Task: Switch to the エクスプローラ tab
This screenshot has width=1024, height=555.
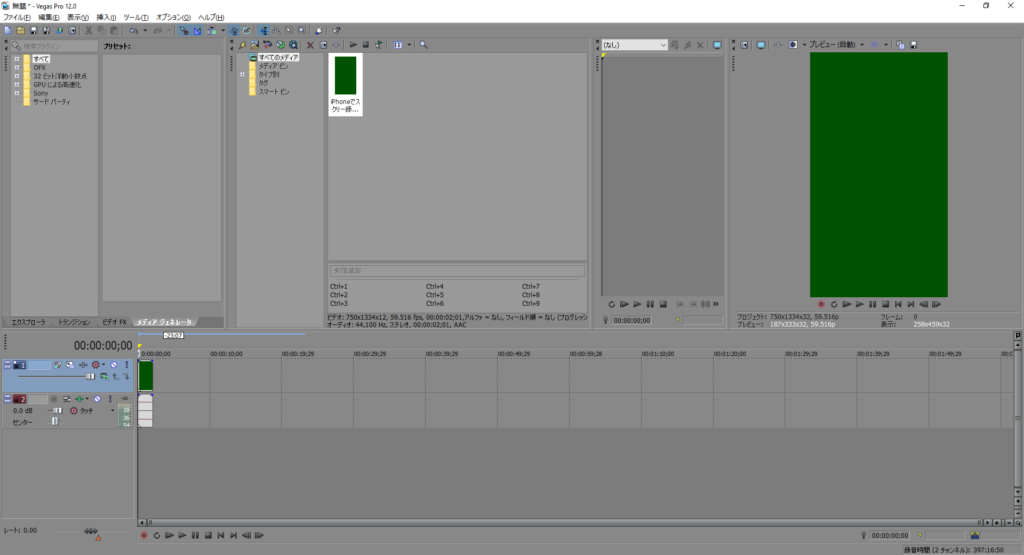Action: 28,322
